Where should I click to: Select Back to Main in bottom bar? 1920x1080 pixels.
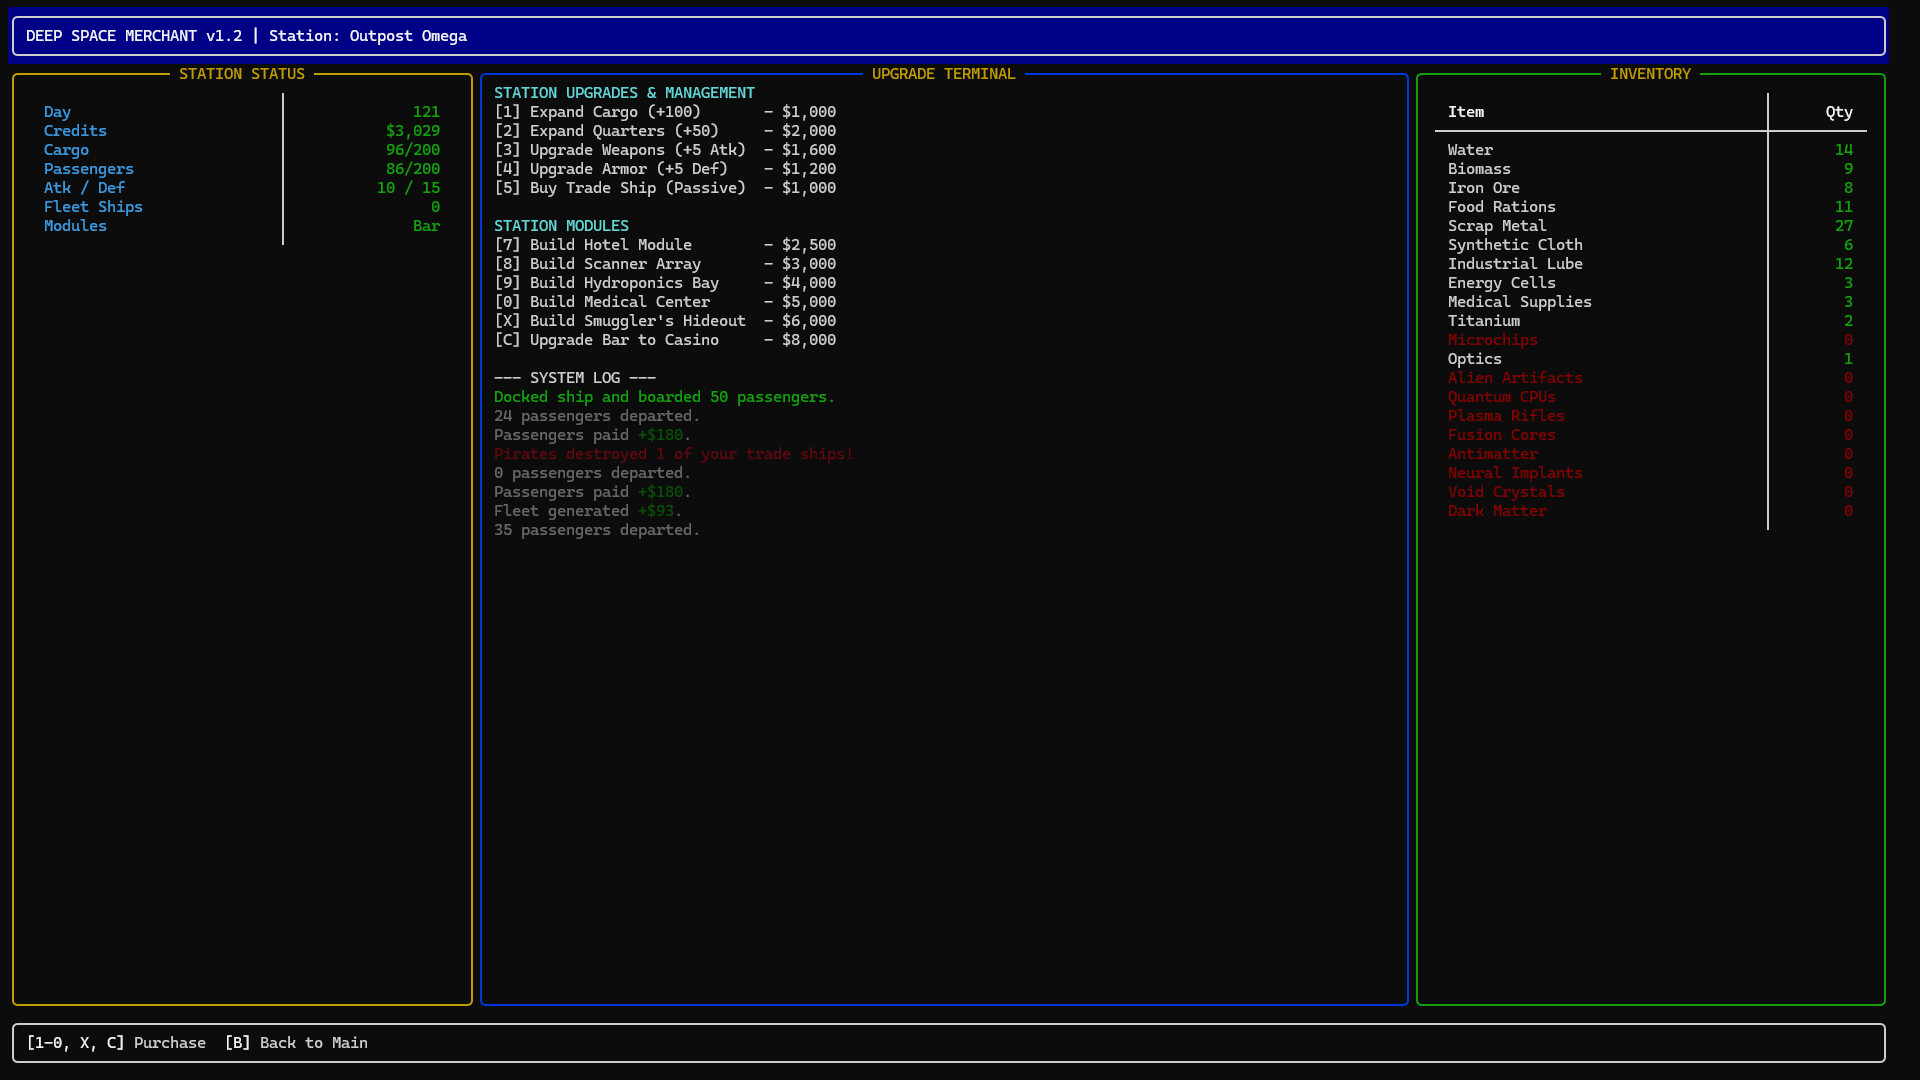tap(296, 1042)
